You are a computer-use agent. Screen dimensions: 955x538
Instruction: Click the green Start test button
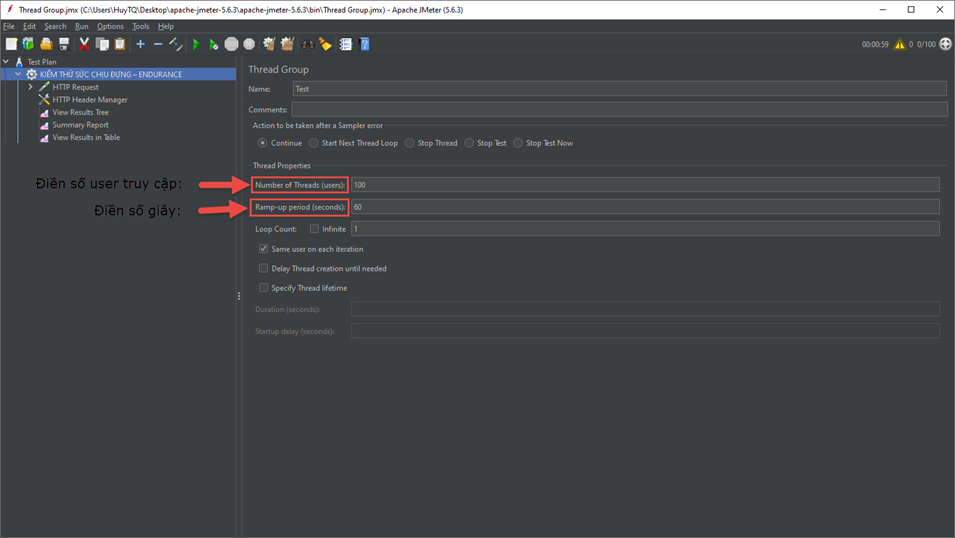(x=196, y=44)
